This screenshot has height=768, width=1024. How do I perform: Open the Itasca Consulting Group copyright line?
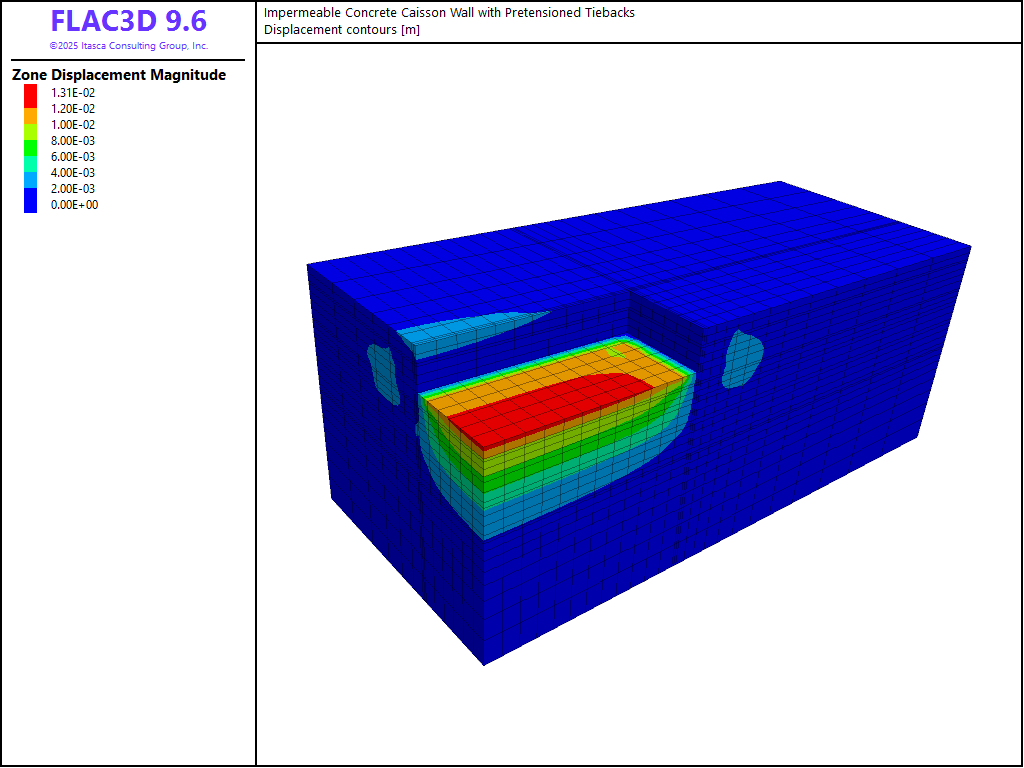pyautogui.click(x=128, y=46)
